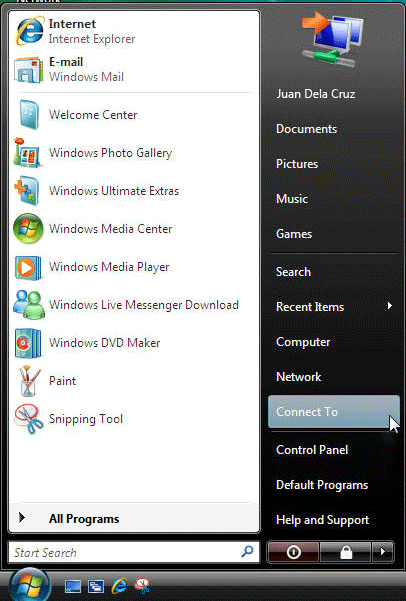
Task: Open Internet Explorer from the Quick Launch bar
Action: (120, 586)
